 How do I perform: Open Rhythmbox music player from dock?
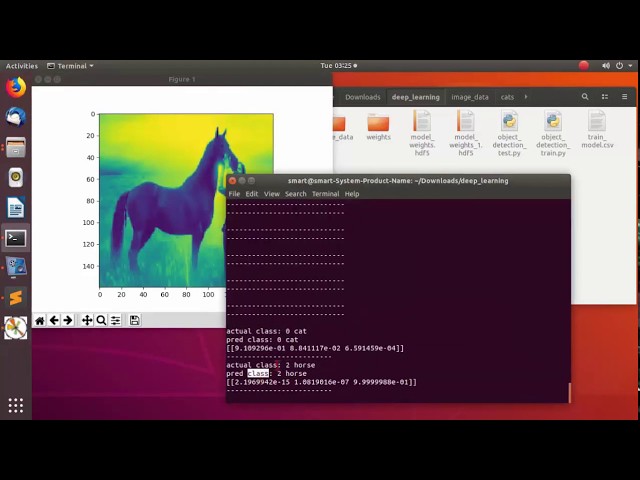[x=16, y=177]
